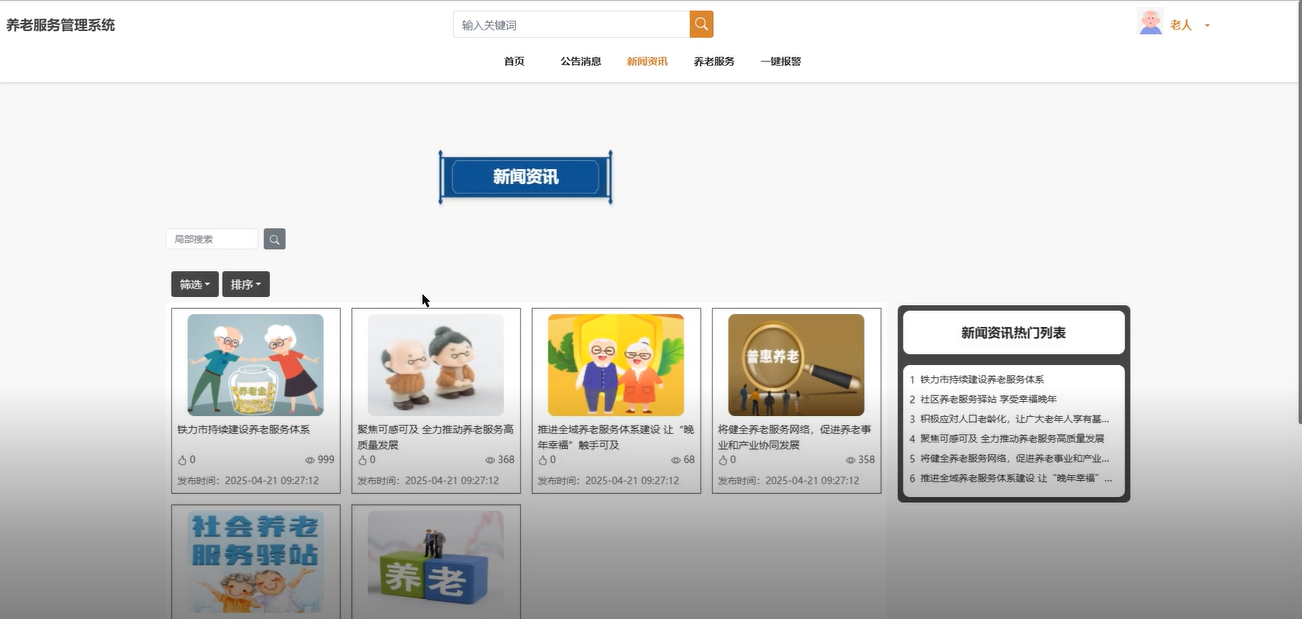Click eye view-count icon beside 999
Image resolution: width=1302 pixels, height=619 pixels.
coord(310,460)
